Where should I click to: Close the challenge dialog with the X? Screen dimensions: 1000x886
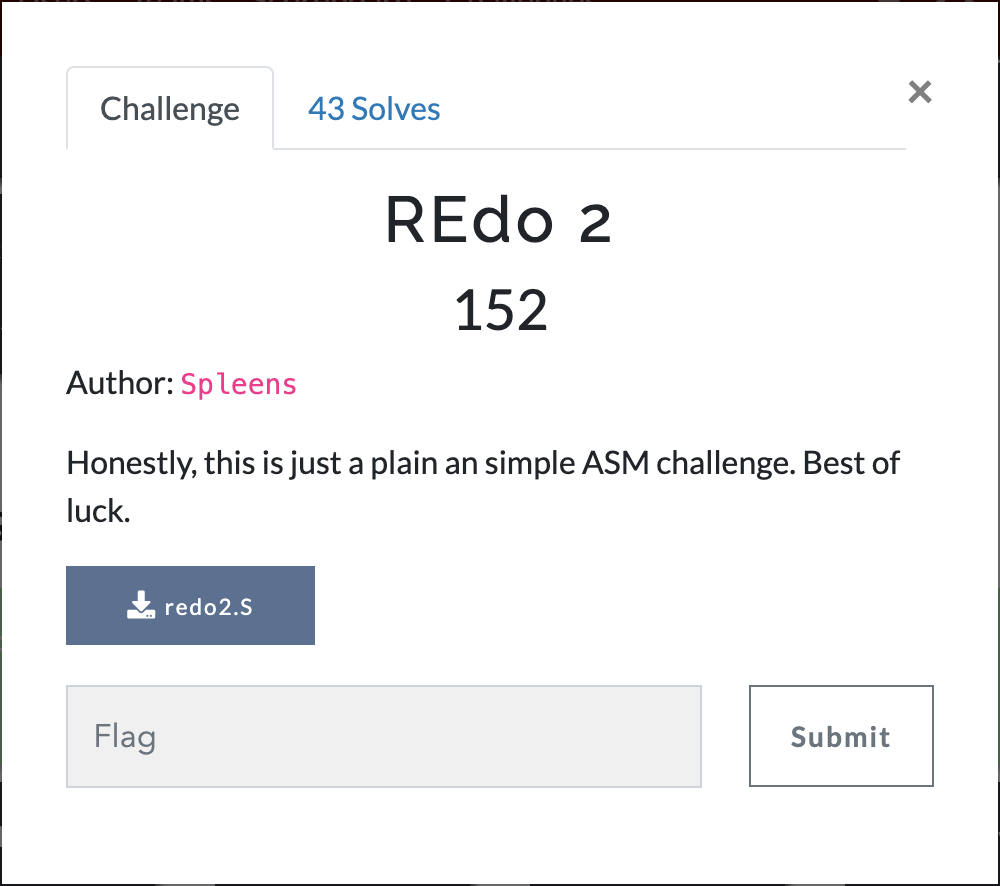coord(920,92)
